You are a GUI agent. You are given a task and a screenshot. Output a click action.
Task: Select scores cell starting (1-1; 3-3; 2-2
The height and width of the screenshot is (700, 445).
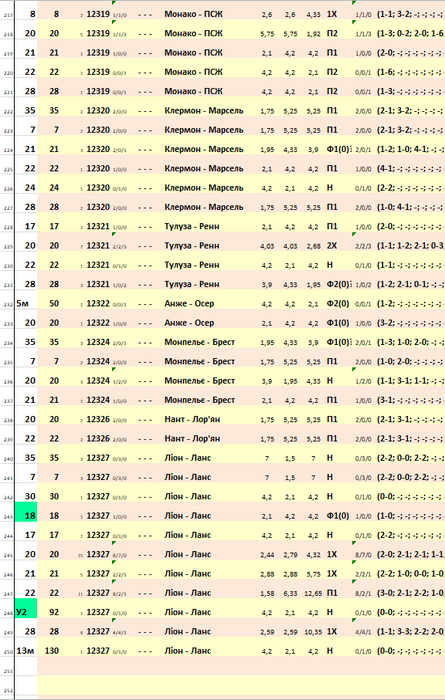[411, 631]
